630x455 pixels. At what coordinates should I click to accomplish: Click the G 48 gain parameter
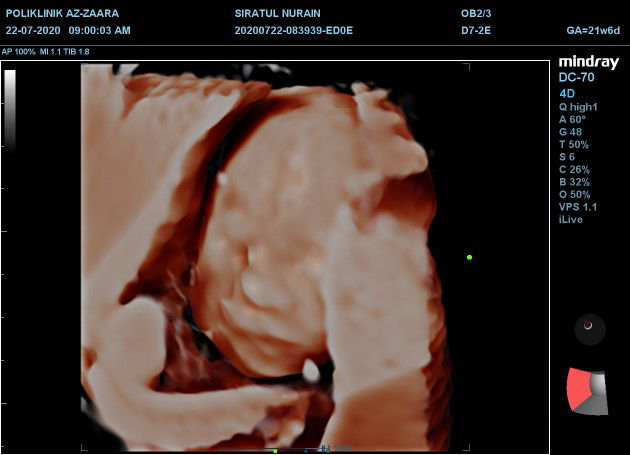click(570, 131)
